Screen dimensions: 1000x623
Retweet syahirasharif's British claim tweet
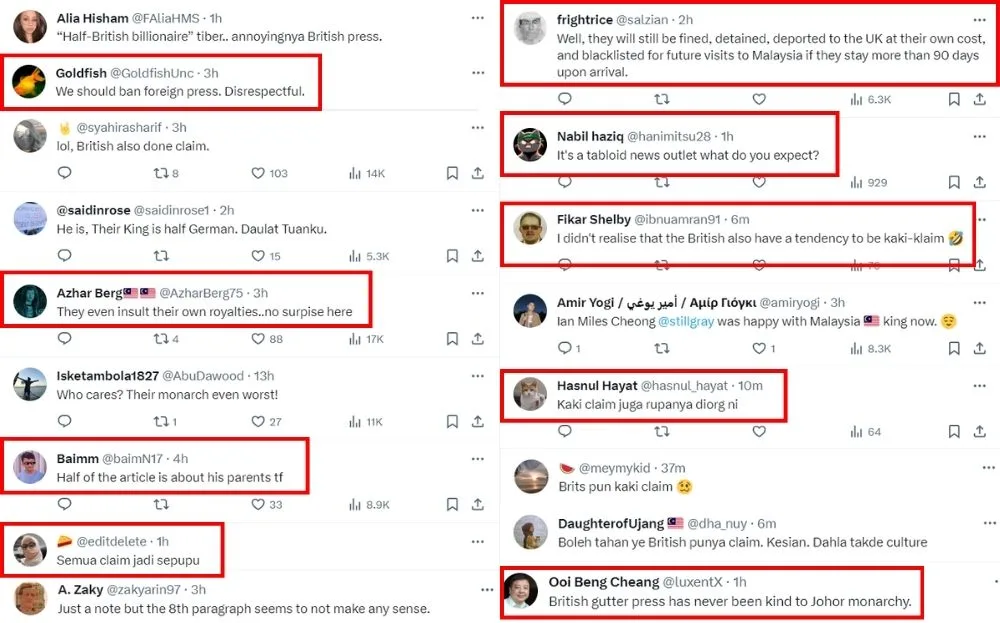[x=161, y=173]
